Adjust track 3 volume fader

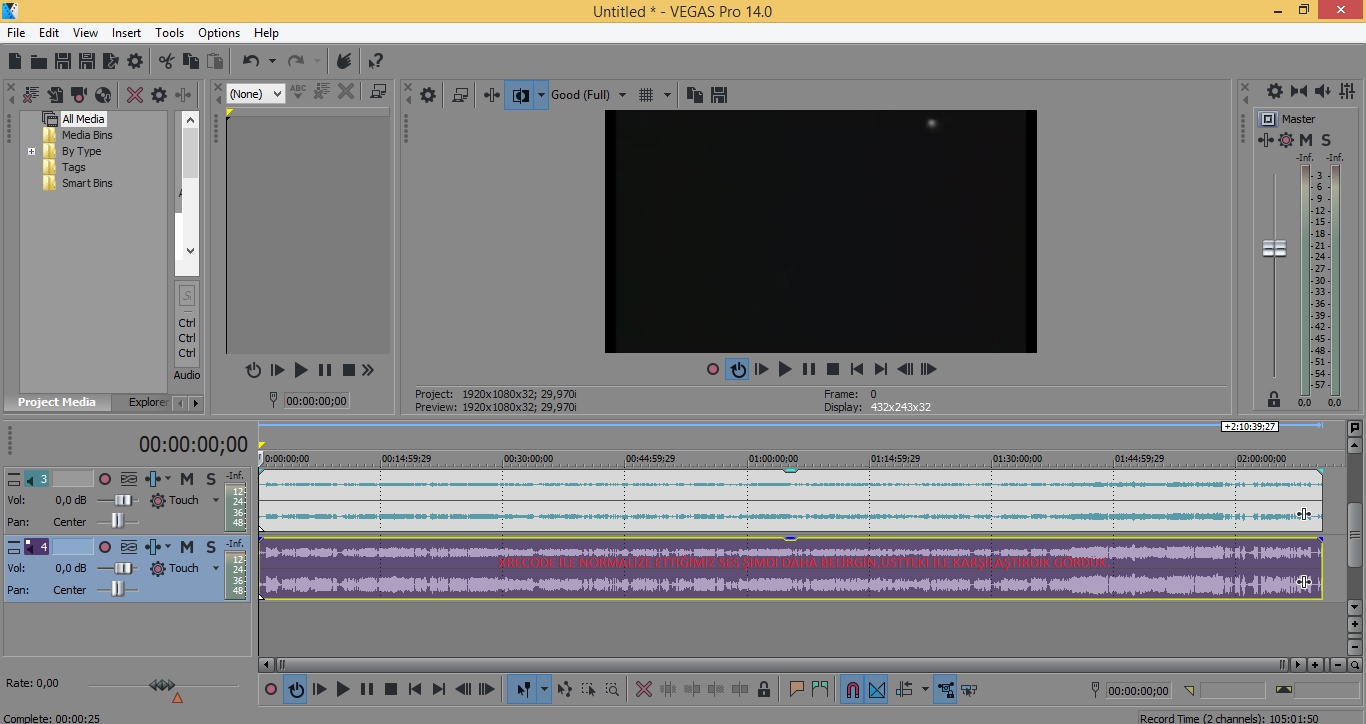pos(124,500)
